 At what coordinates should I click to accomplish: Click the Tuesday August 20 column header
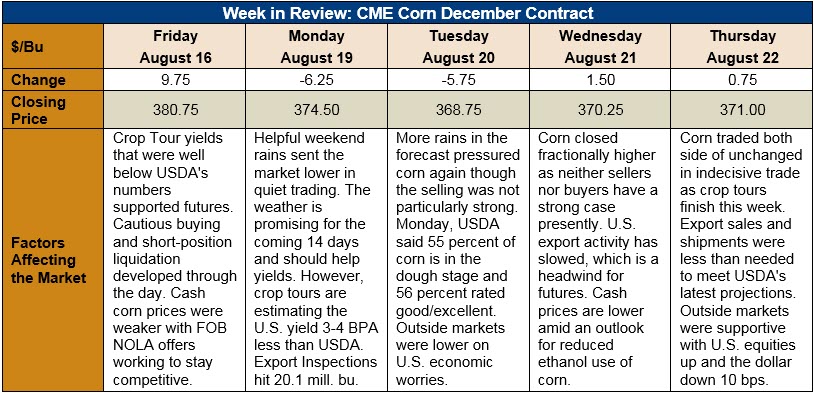pos(458,46)
